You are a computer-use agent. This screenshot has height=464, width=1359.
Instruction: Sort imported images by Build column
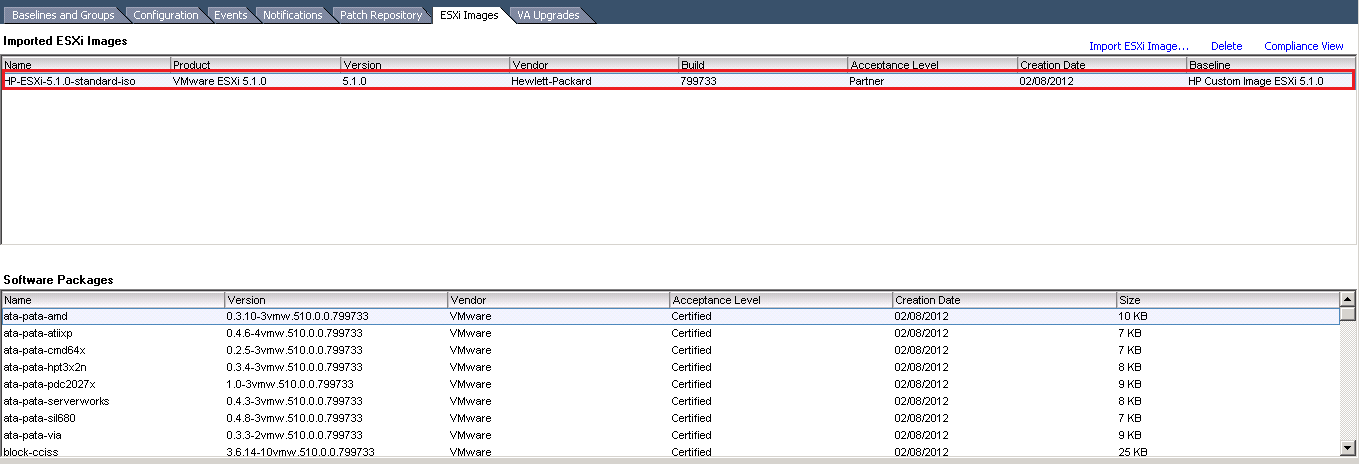tap(762, 65)
